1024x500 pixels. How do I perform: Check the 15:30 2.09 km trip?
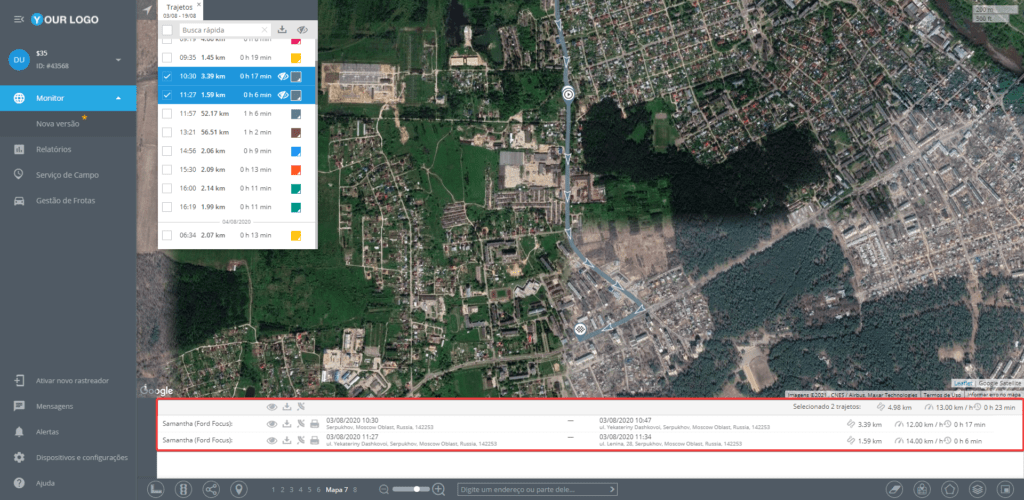pyautogui.click(x=167, y=170)
